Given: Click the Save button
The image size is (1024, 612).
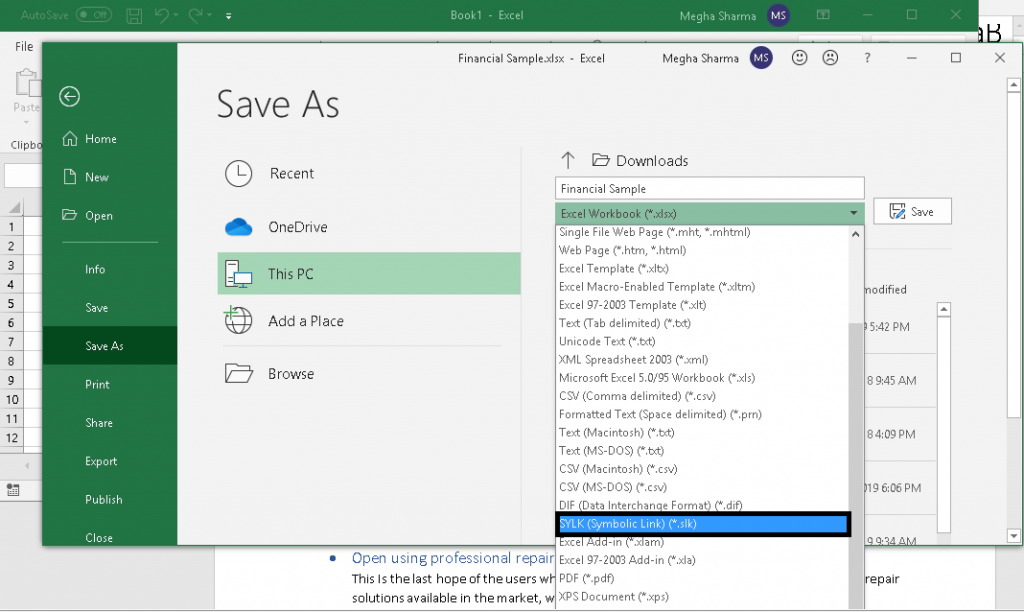Looking at the screenshot, I should coord(911,211).
